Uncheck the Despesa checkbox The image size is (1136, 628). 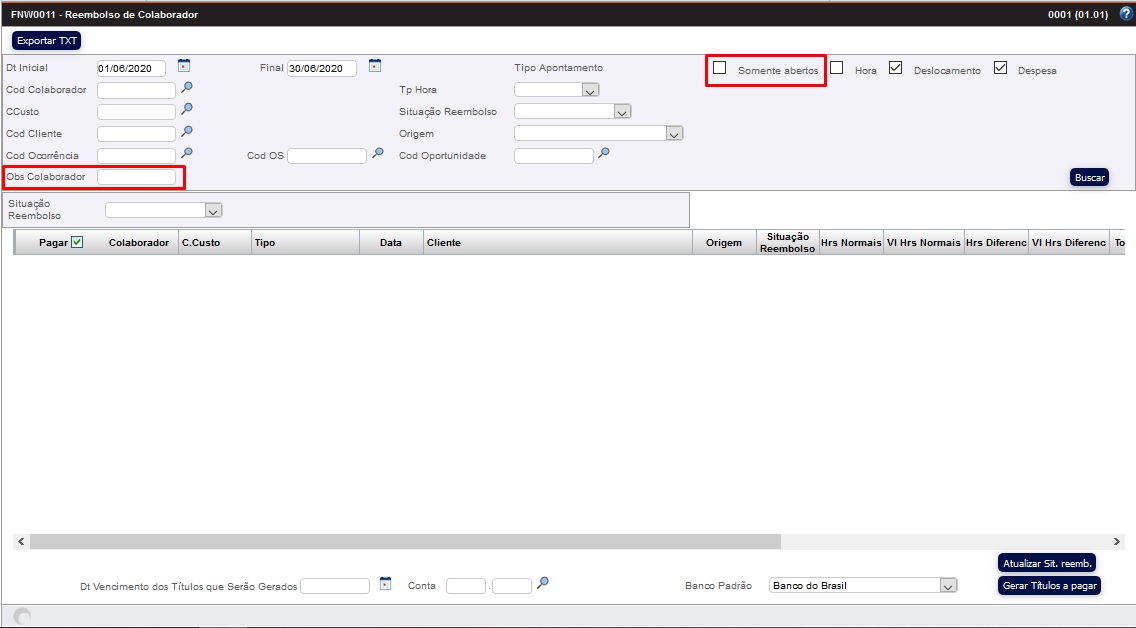click(x=1000, y=68)
